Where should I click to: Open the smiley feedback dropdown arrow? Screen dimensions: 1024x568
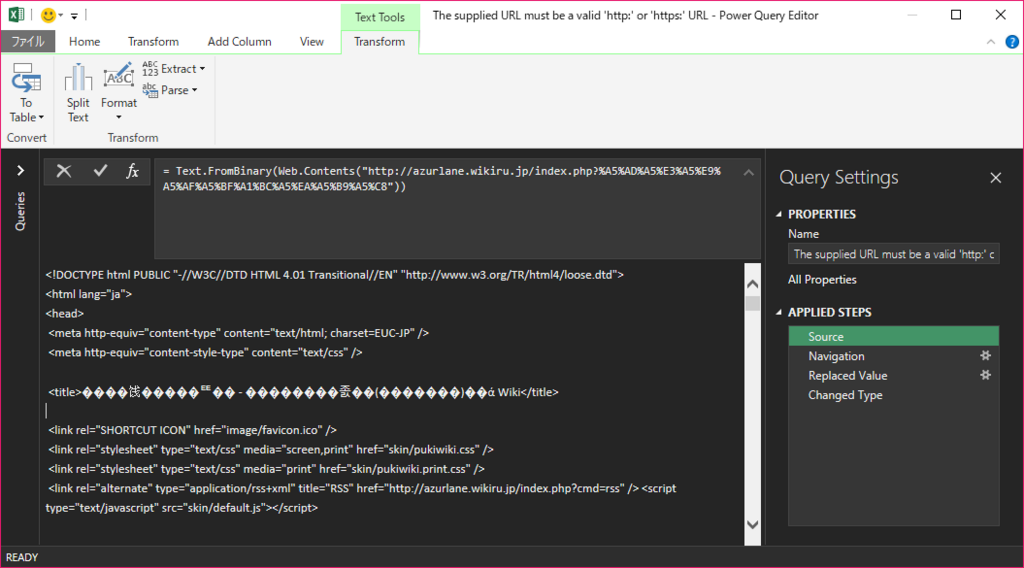coord(61,15)
